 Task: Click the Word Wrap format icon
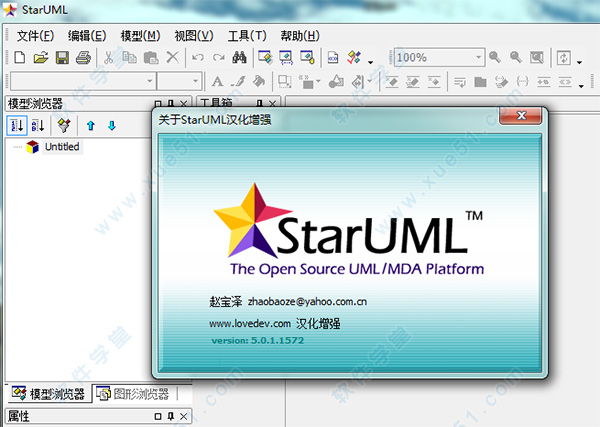460,82
